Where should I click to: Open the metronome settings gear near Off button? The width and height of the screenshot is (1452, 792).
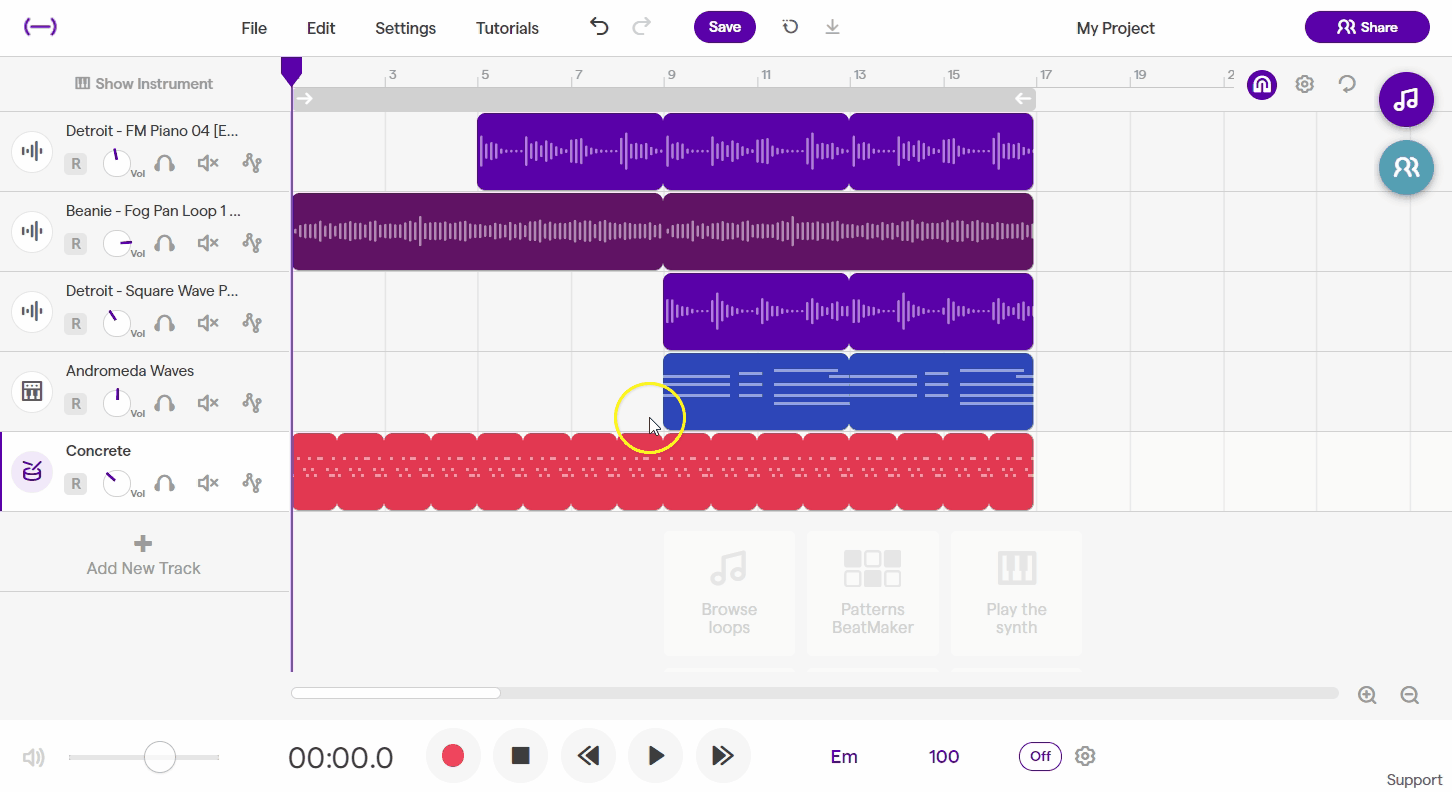coord(1085,756)
